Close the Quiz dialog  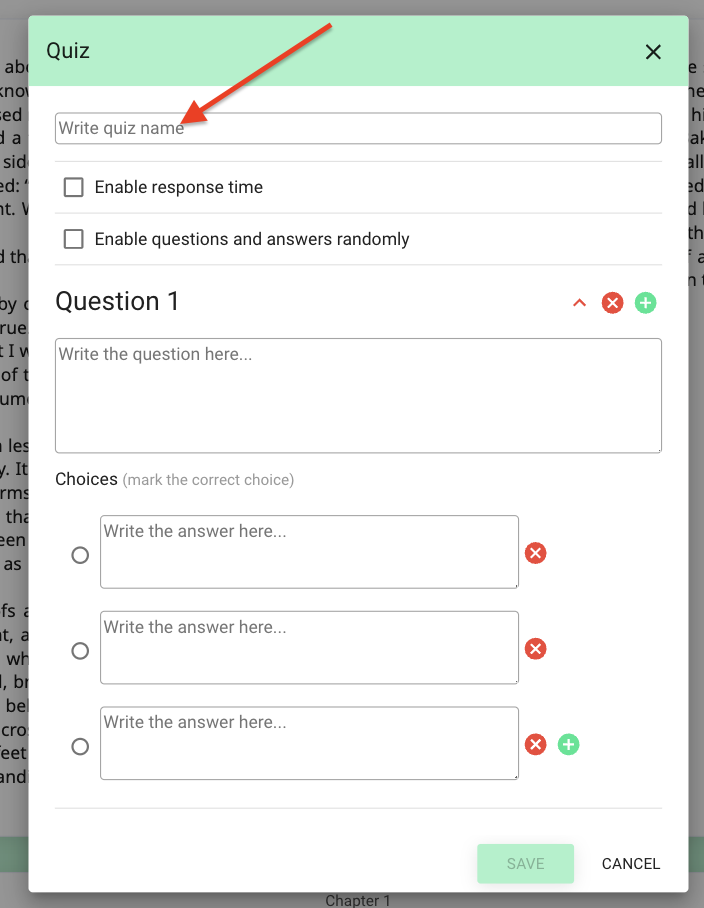pyautogui.click(x=653, y=52)
